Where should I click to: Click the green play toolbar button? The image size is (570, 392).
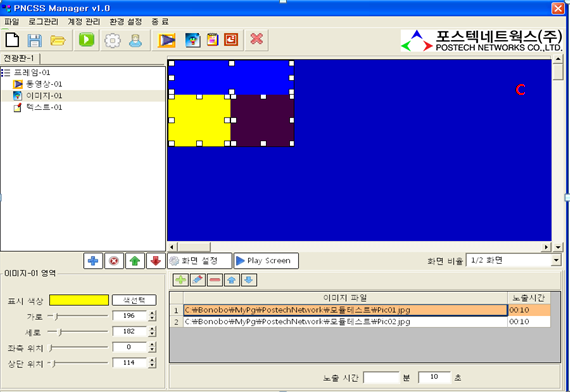coord(87,39)
